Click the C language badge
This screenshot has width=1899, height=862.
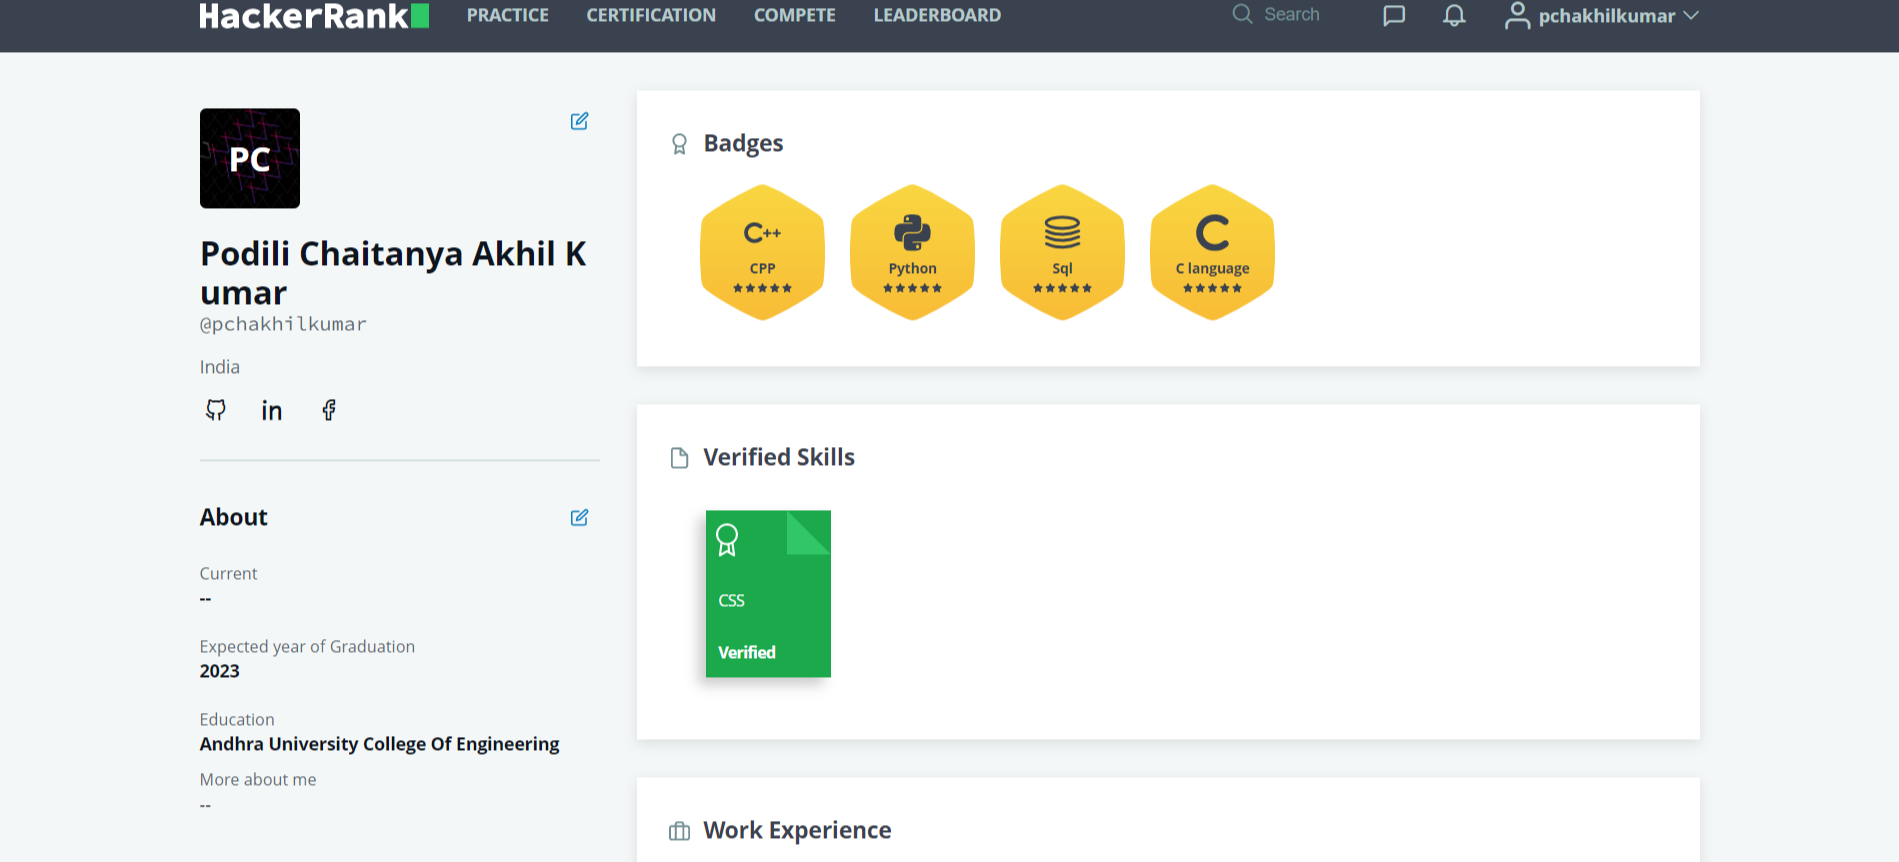click(1212, 252)
